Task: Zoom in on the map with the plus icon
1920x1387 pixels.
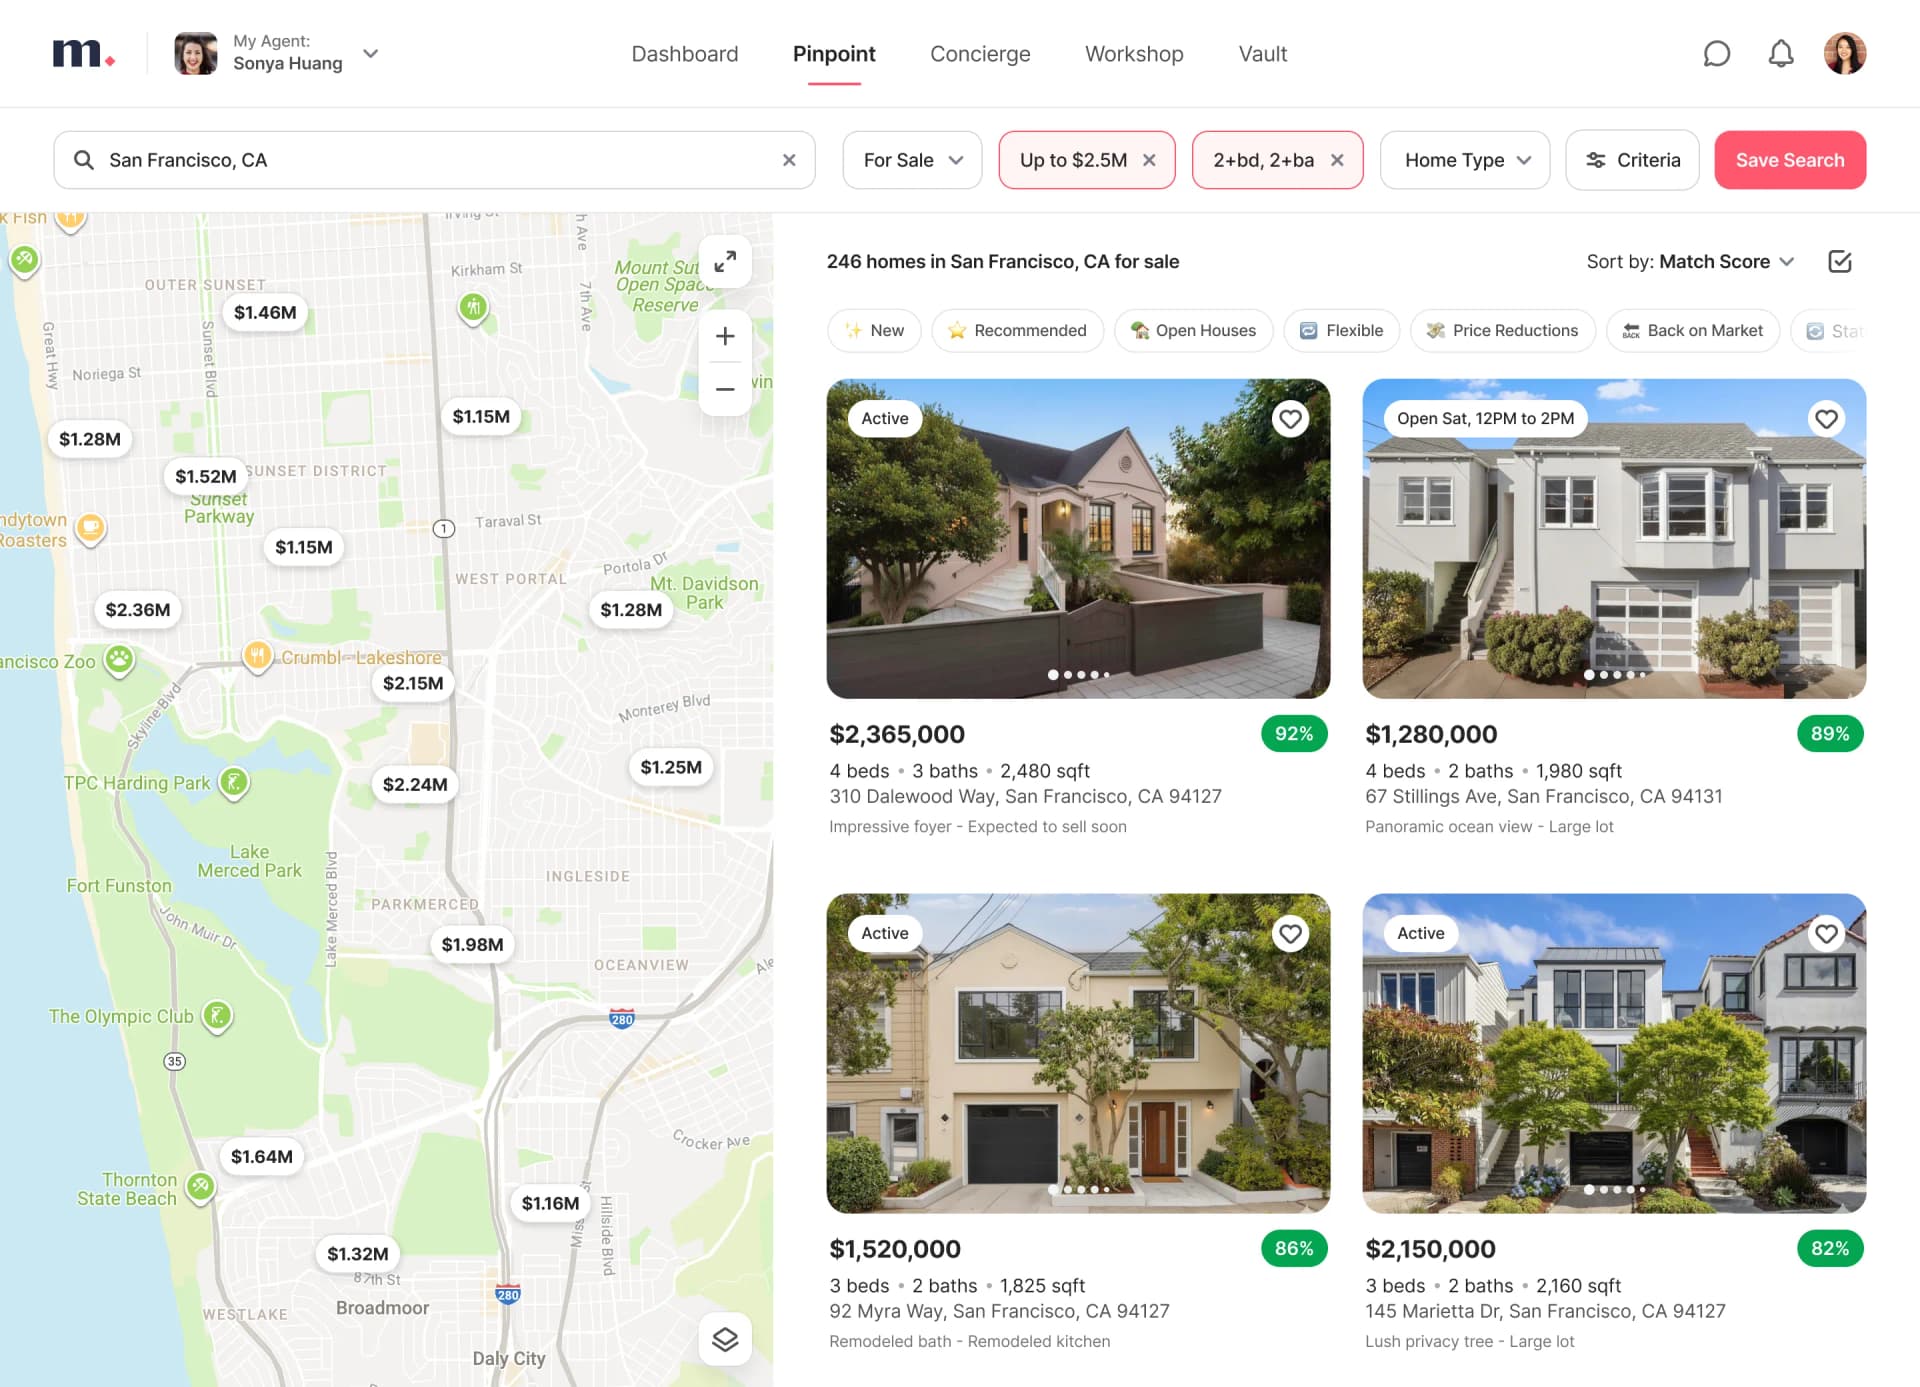Action: click(x=725, y=336)
